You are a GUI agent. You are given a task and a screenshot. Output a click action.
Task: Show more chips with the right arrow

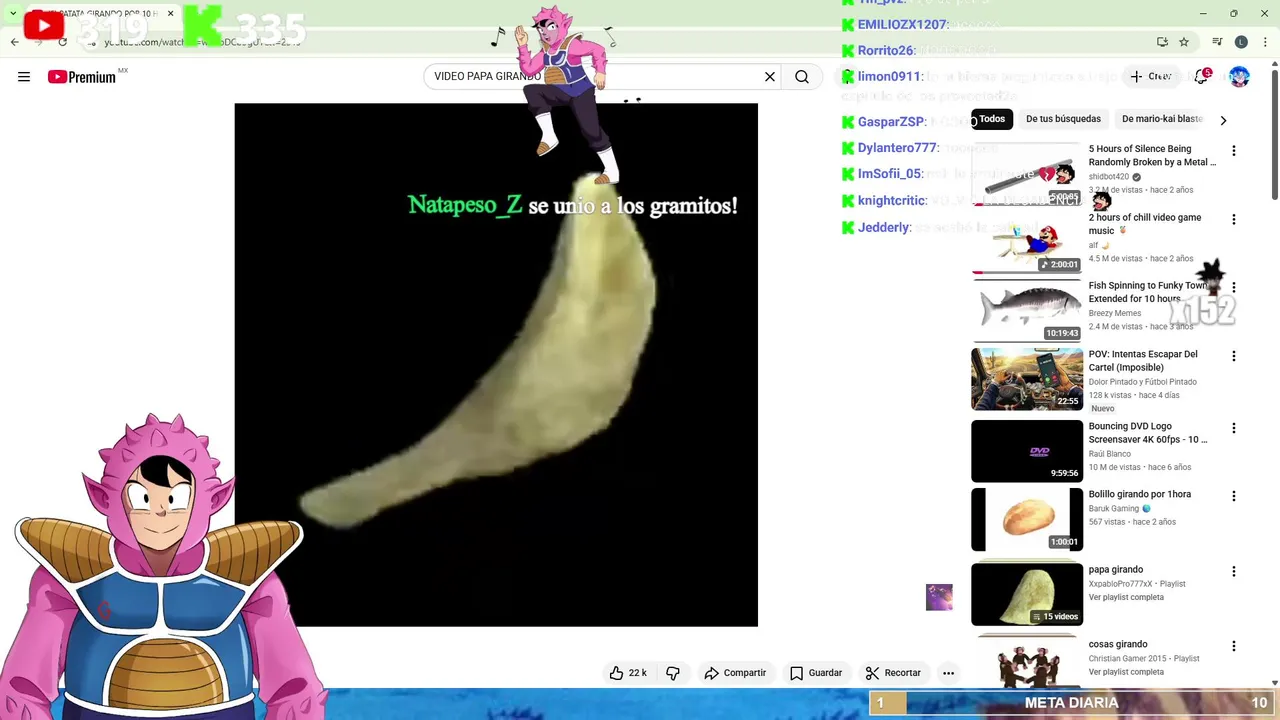pyautogui.click(x=1222, y=120)
